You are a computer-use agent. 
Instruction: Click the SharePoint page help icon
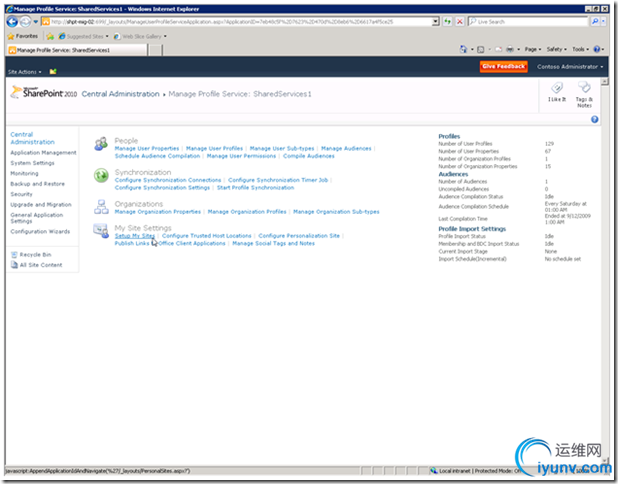[594, 119]
